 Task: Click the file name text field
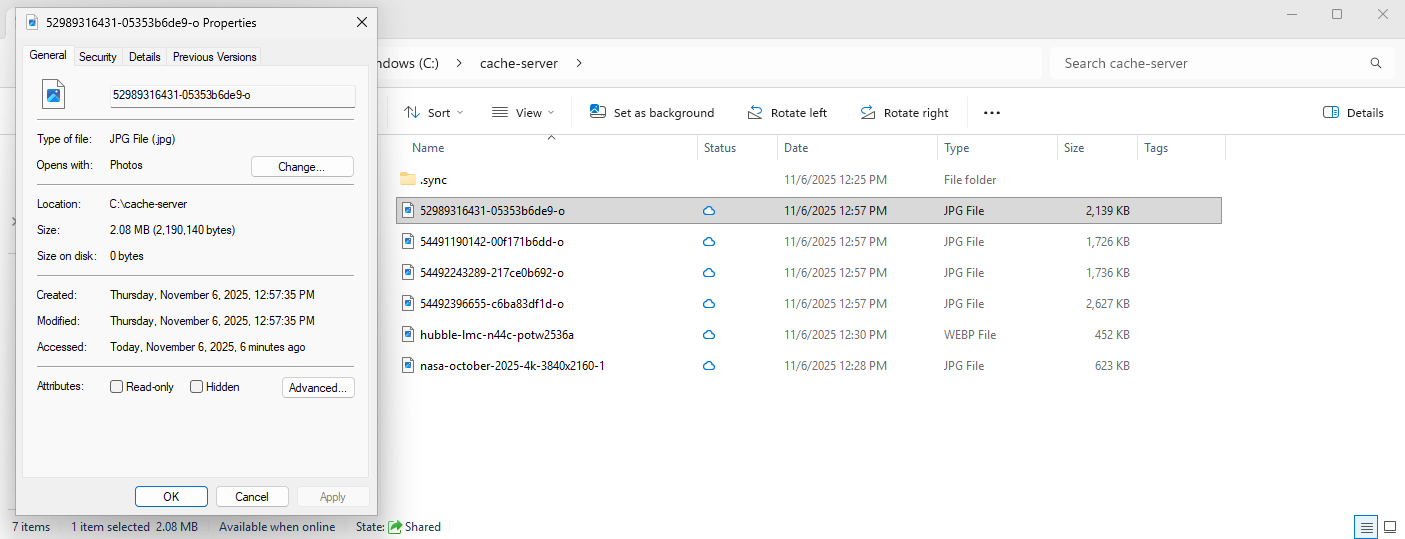[x=232, y=95]
